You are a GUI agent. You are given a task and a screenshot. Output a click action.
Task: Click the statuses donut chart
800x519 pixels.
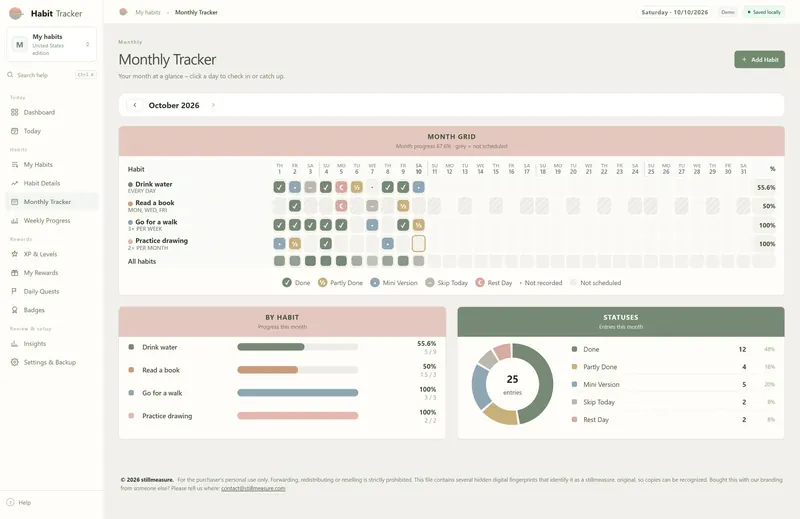[x=512, y=384]
